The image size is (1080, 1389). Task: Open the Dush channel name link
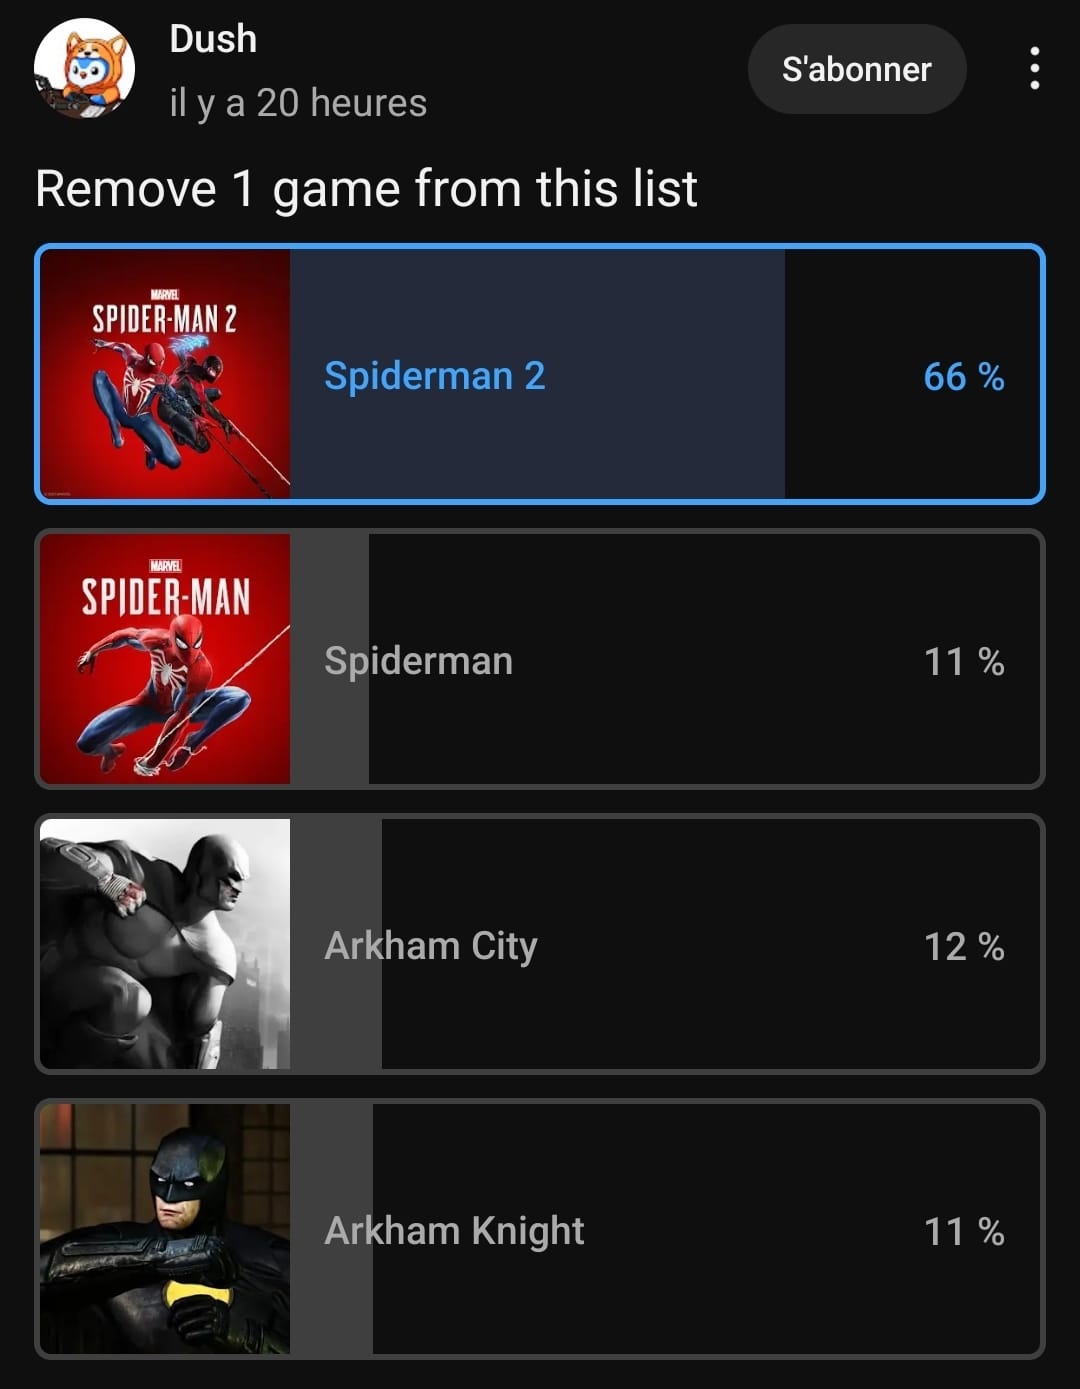click(x=213, y=39)
